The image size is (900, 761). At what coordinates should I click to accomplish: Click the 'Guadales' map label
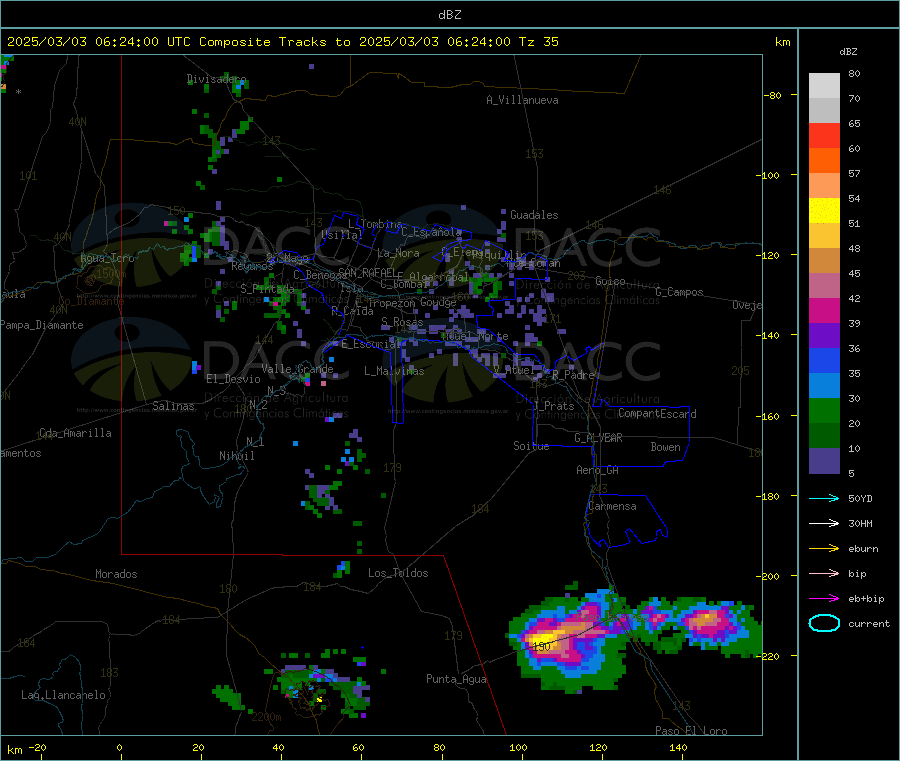click(x=534, y=215)
